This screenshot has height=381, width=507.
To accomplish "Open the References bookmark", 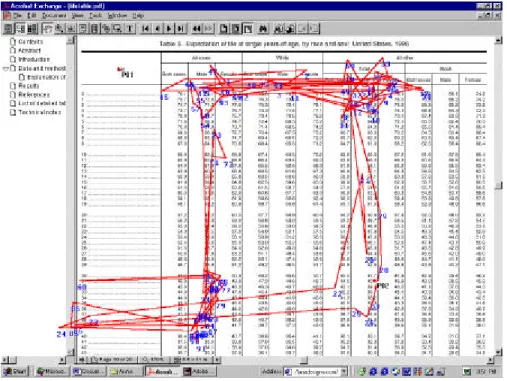I will [x=34, y=95].
